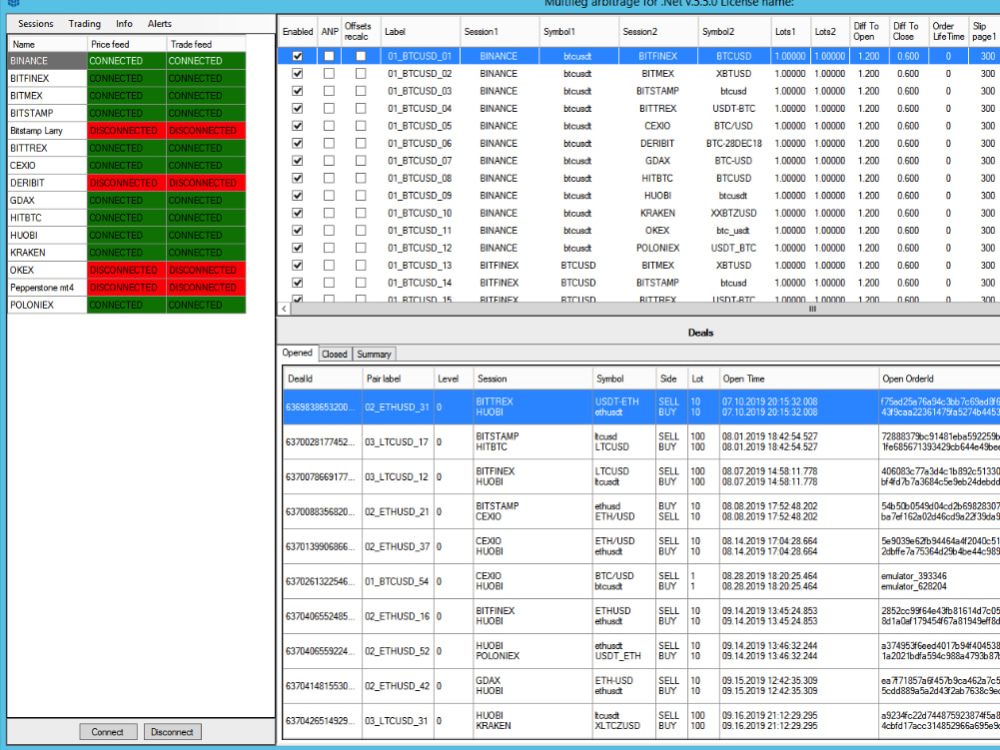The image size is (1000, 750).
Task: Click the Side column header in Deals
Action: (x=671, y=379)
